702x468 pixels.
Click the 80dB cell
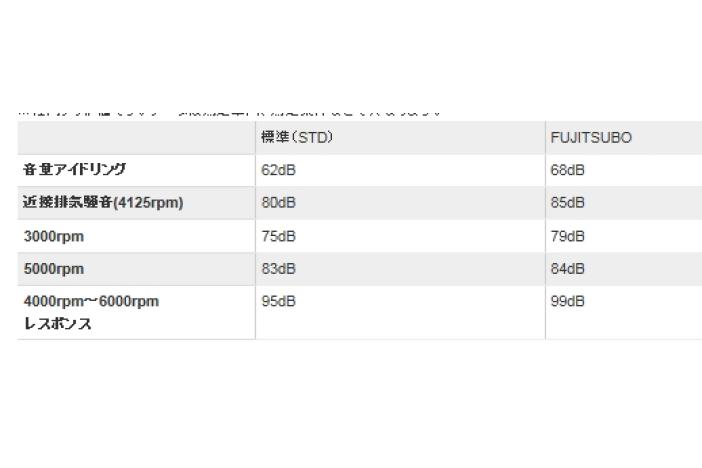pos(278,203)
